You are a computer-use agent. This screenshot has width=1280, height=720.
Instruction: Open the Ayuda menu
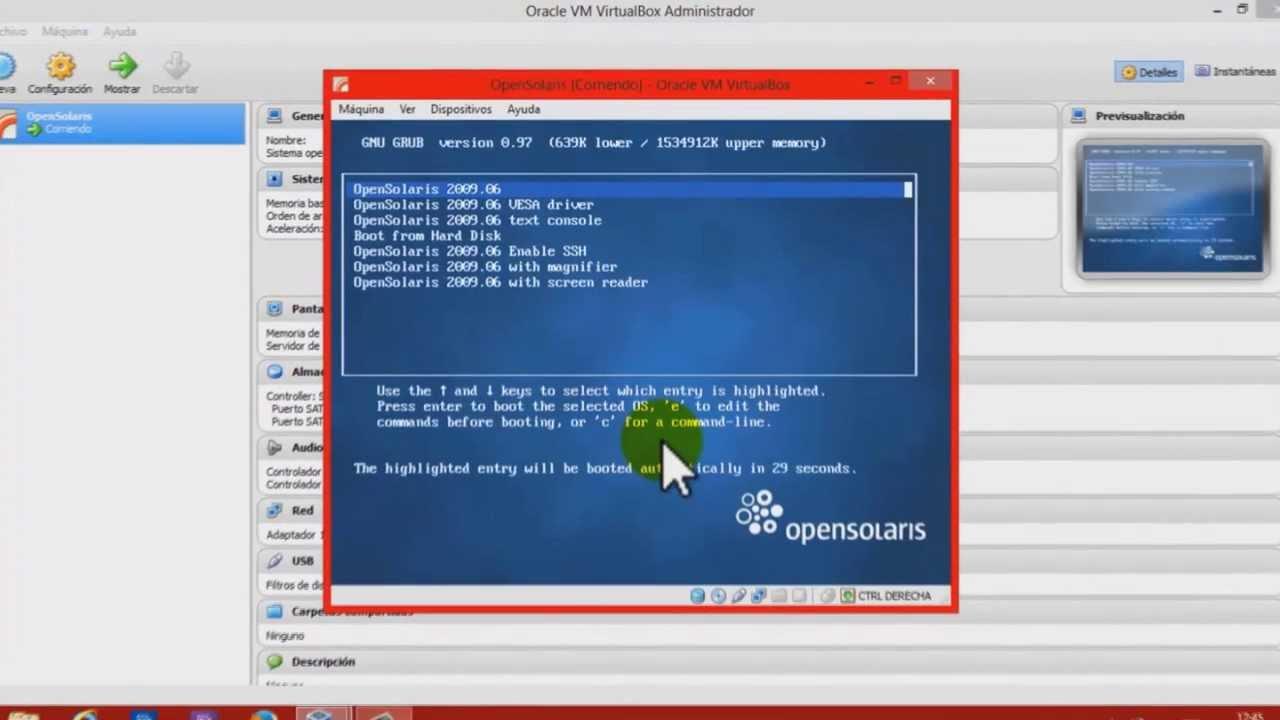(523, 109)
